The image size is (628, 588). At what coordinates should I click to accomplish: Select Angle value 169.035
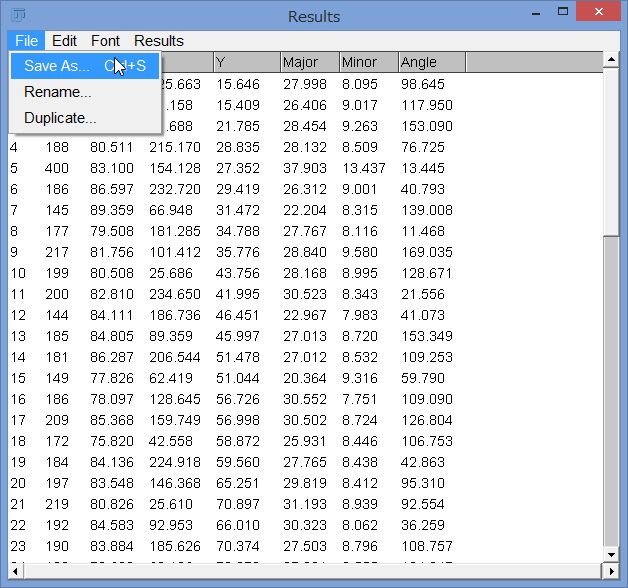[x=427, y=252]
